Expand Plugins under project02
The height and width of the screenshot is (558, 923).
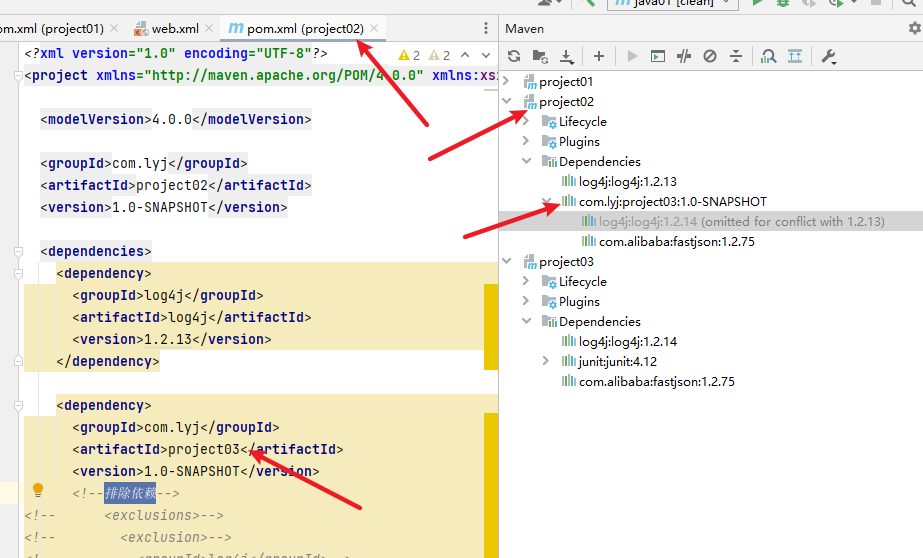coord(526,141)
